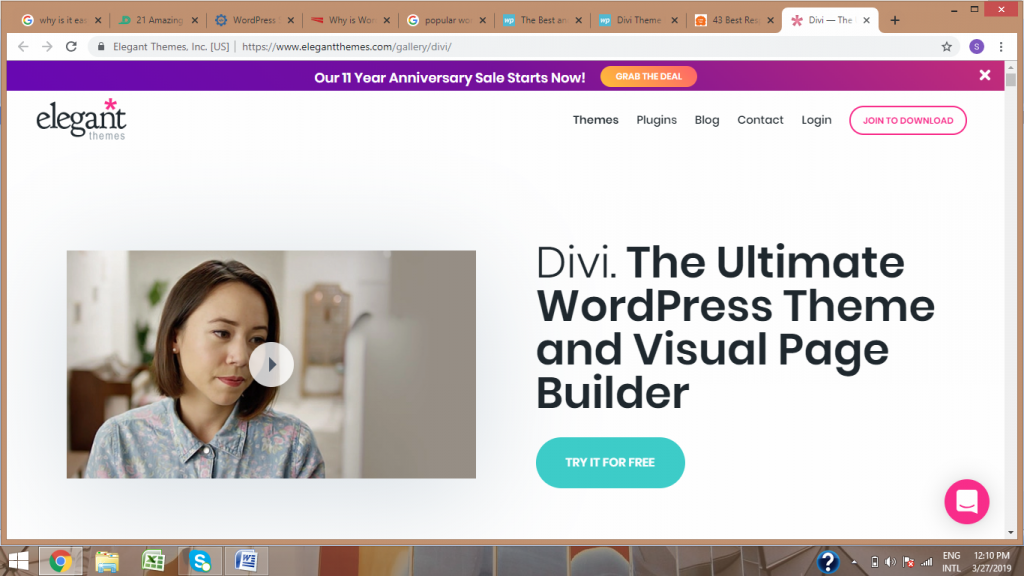This screenshot has width=1024, height=576.
Task: Click the padlock site security icon
Action: (101, 46)
